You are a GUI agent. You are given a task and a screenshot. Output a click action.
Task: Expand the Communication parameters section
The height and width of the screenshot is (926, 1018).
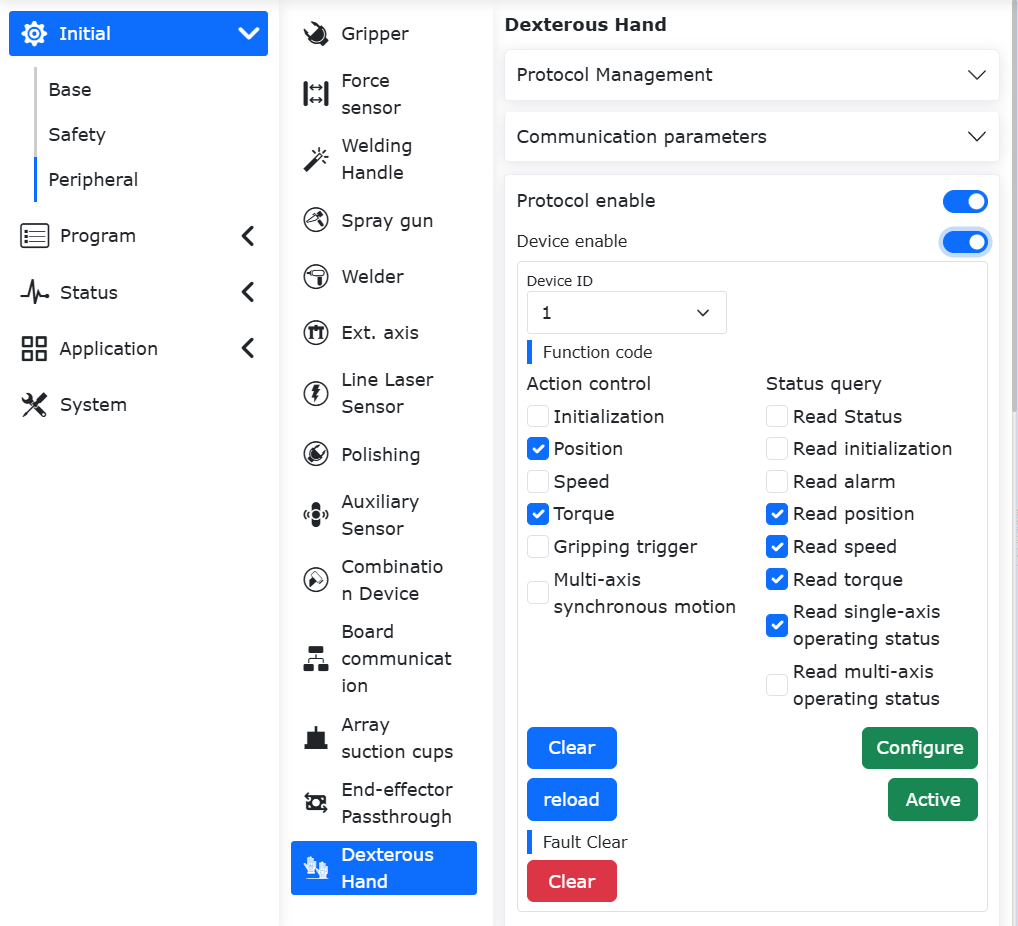coord(752,137)
